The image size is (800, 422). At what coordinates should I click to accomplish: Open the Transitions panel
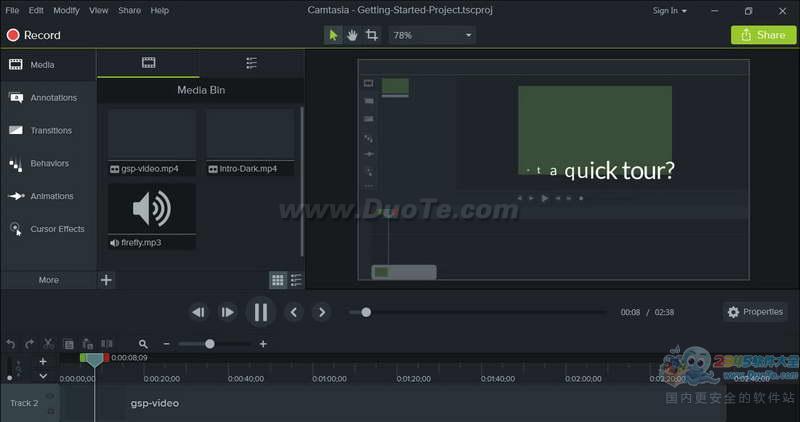(48, 131)
